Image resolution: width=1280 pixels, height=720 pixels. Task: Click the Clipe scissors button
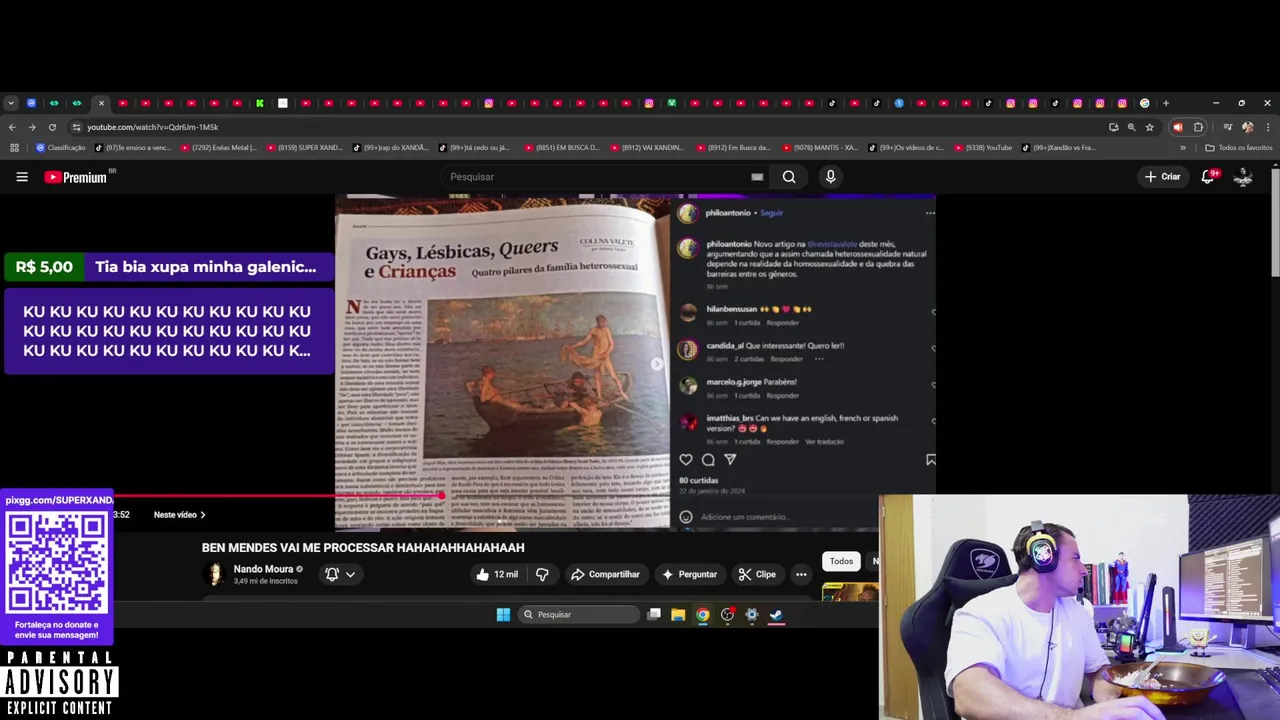(757, 574)
